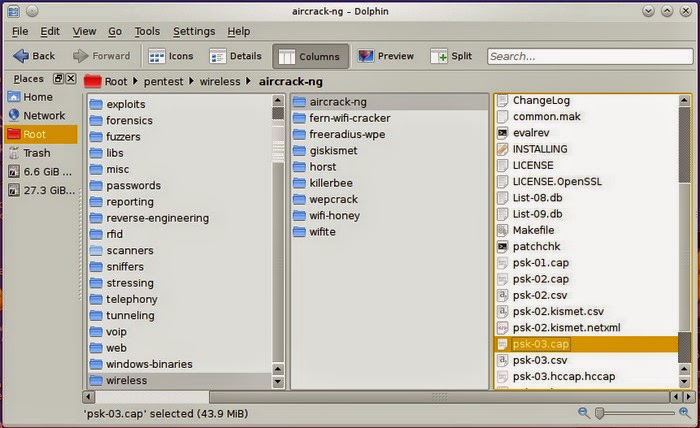
Task: Adjust the status bar zoom slider handle
Action: (x=600, y=414)
